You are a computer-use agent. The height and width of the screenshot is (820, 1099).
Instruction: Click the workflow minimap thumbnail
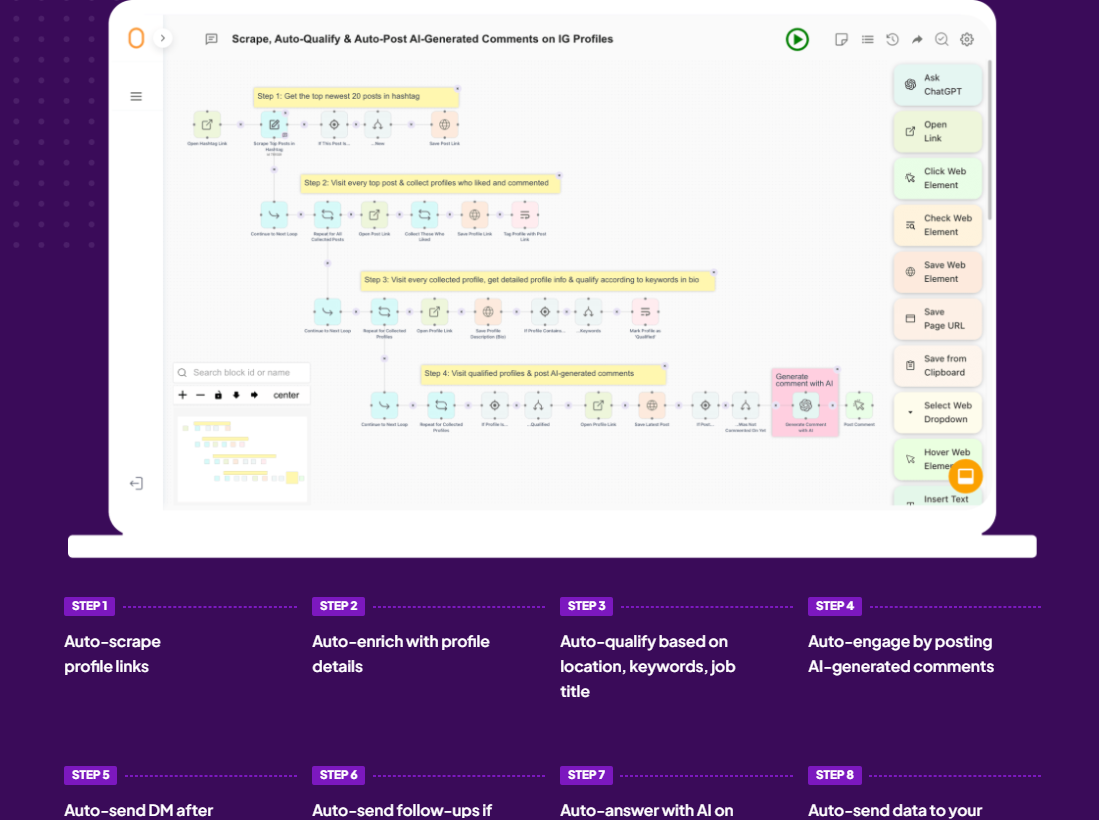tap(242, 458)
